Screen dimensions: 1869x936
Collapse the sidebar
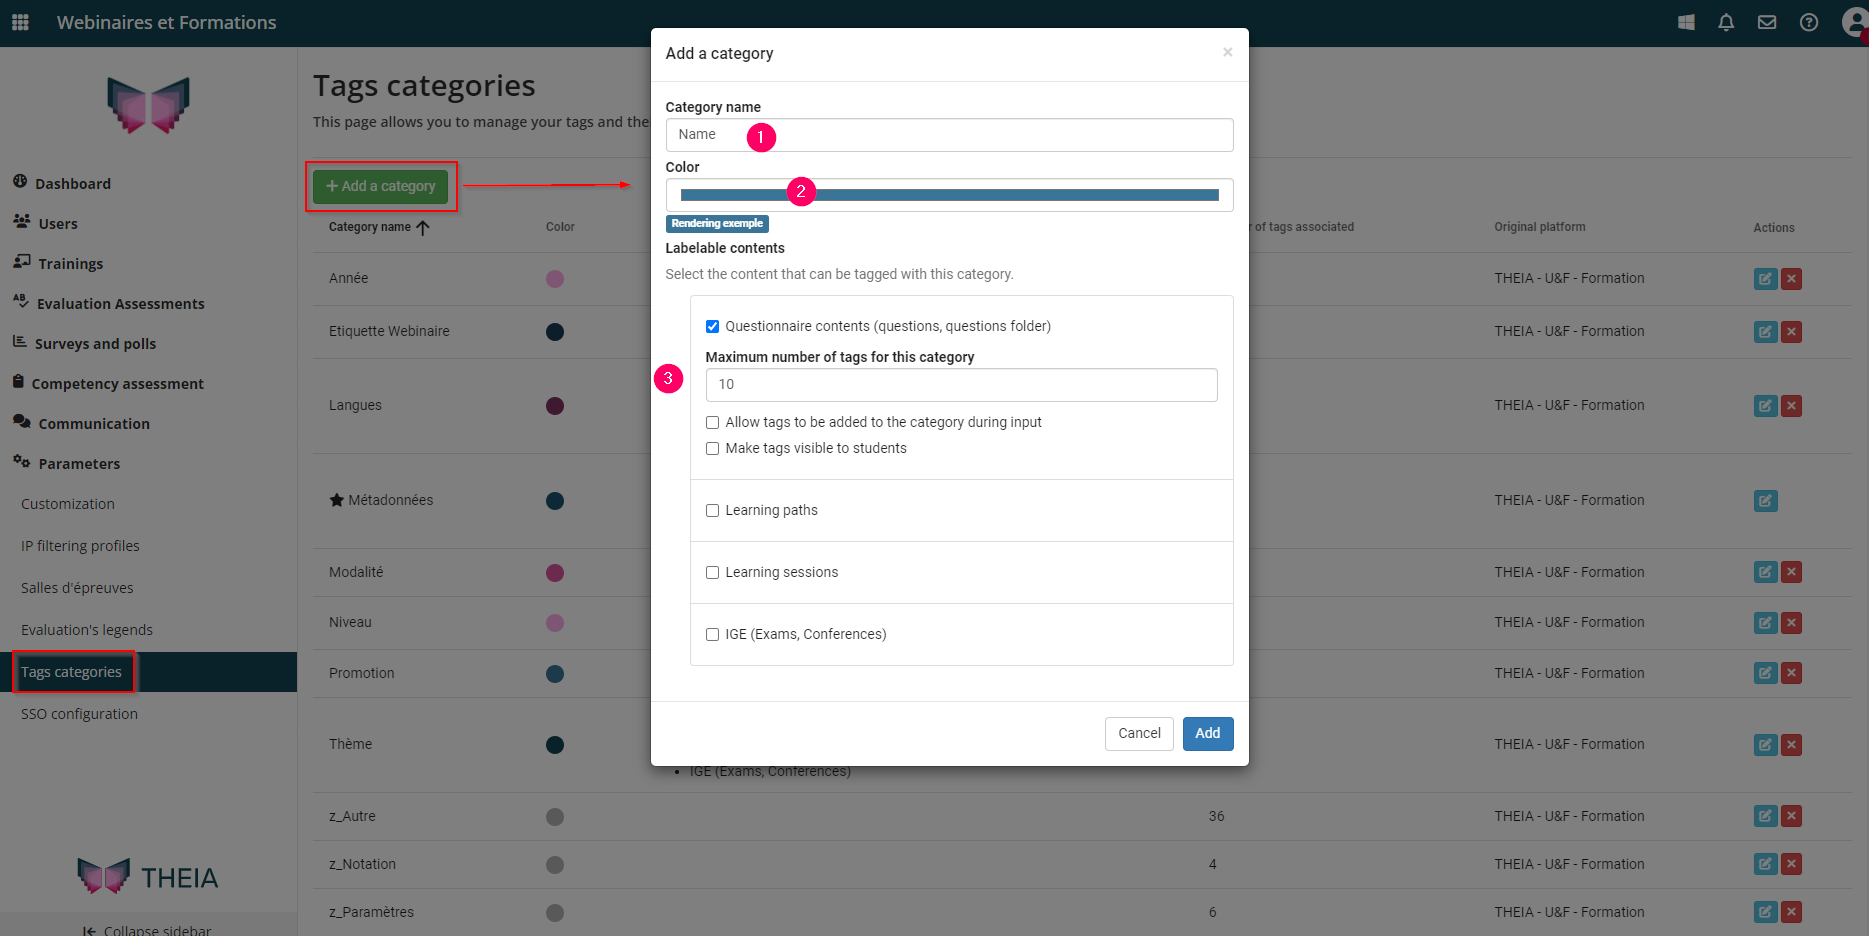pyautogui.click(x=146, y=929)
